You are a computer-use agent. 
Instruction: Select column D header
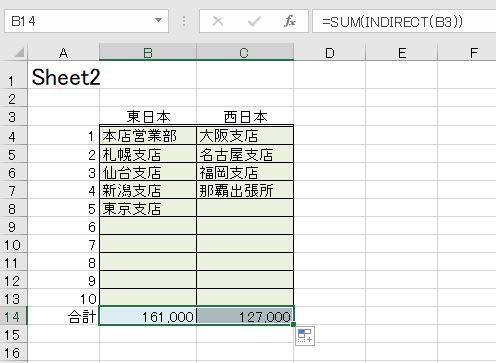[x=329, y=53]
